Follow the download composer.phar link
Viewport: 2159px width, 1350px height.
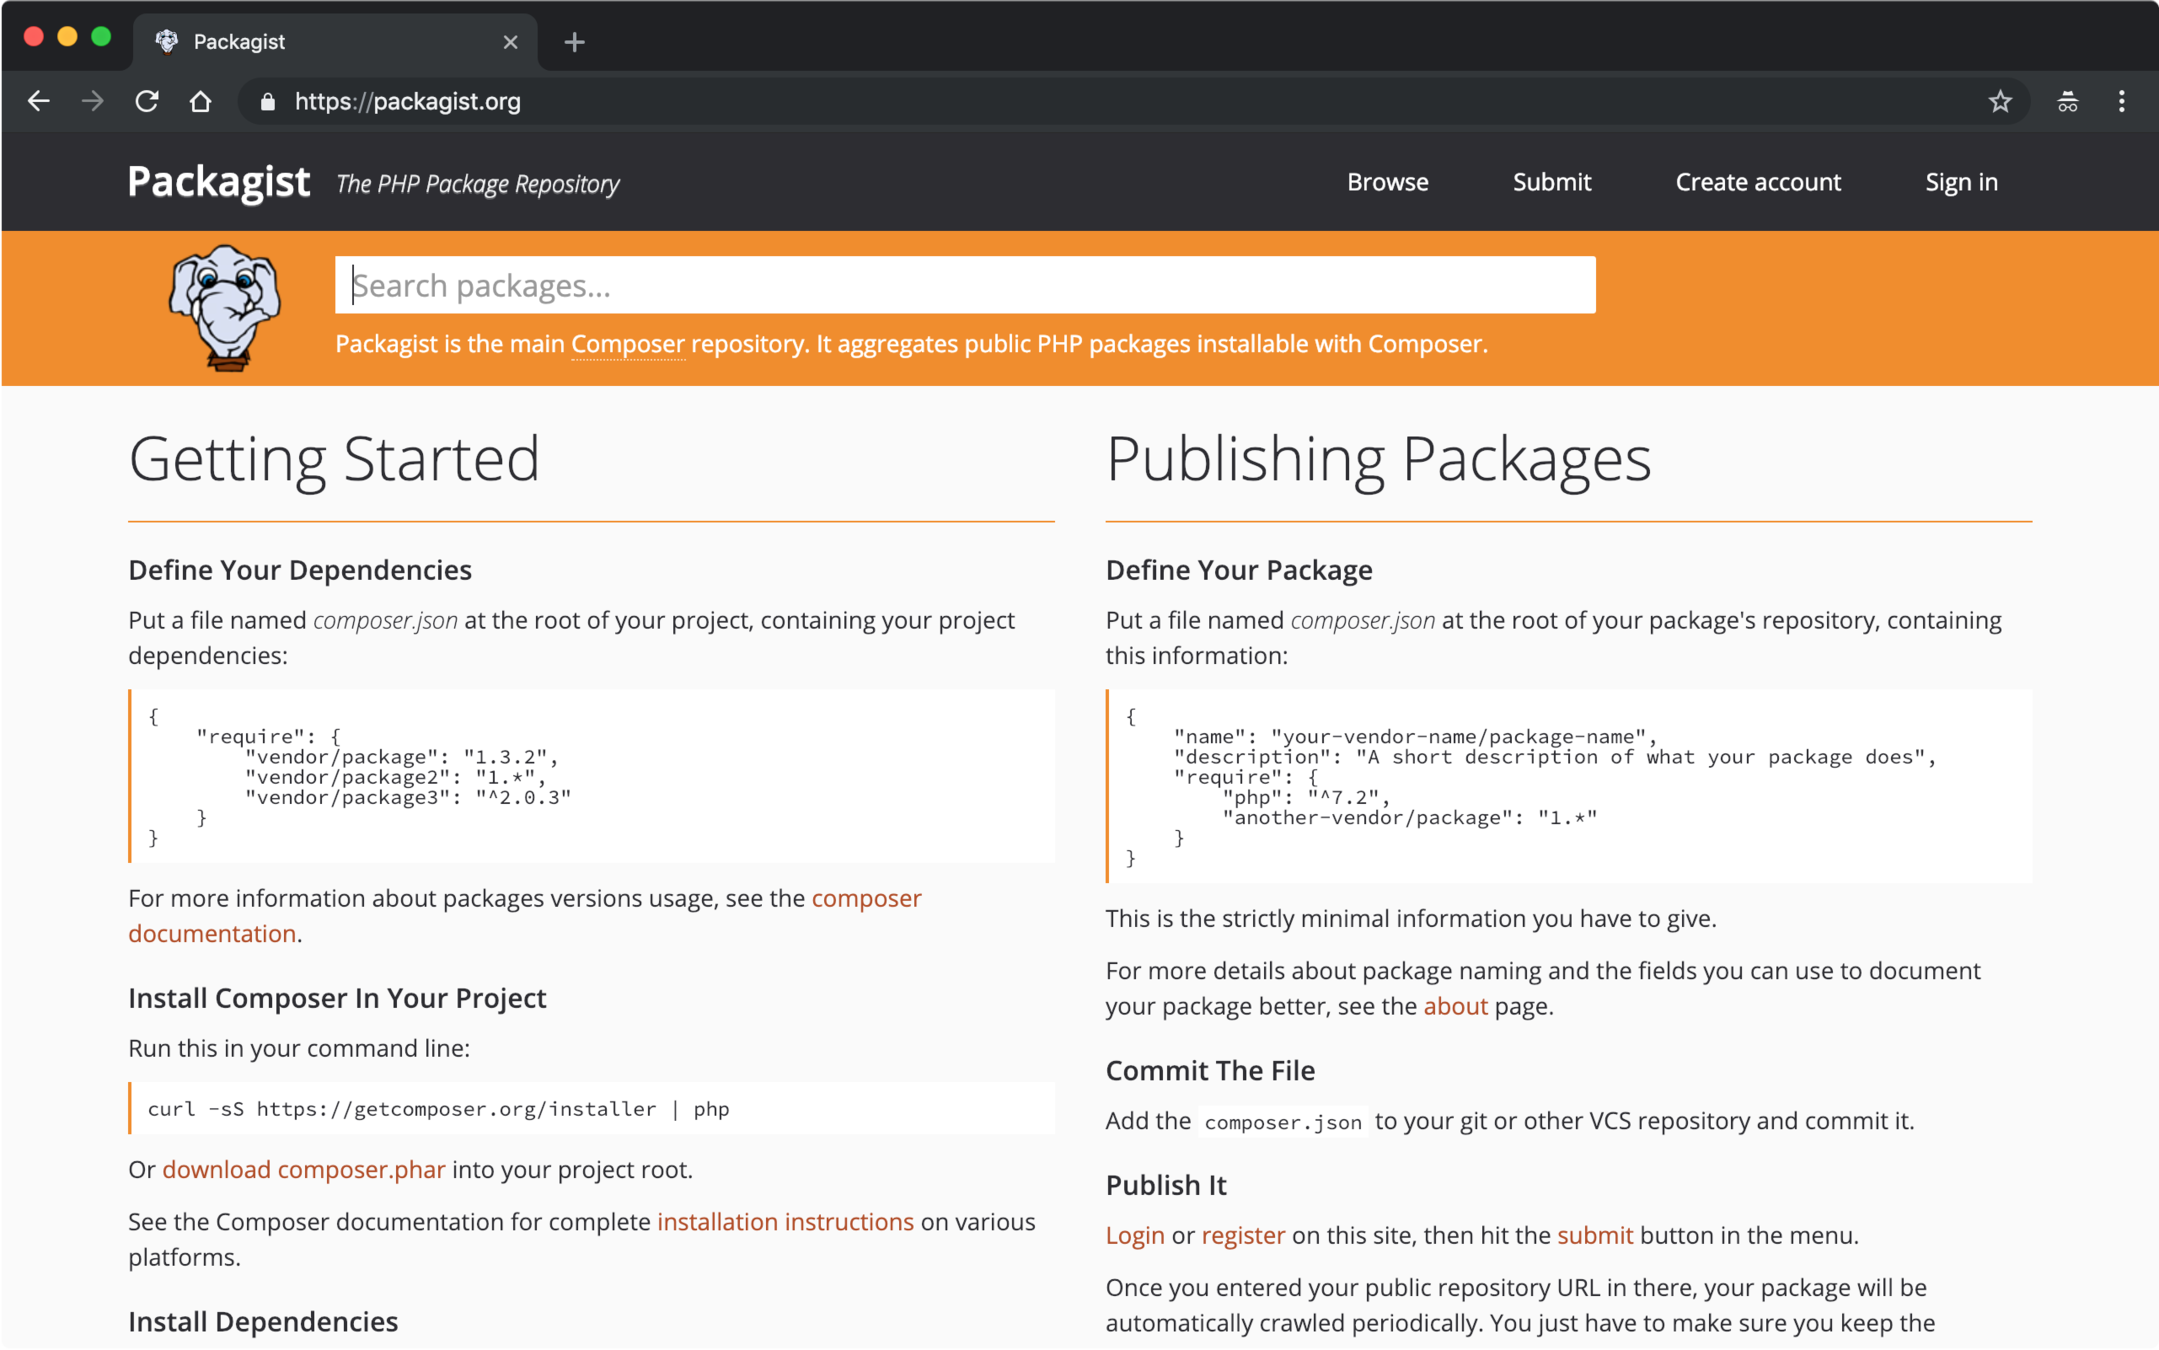[x=303, y=1169]
